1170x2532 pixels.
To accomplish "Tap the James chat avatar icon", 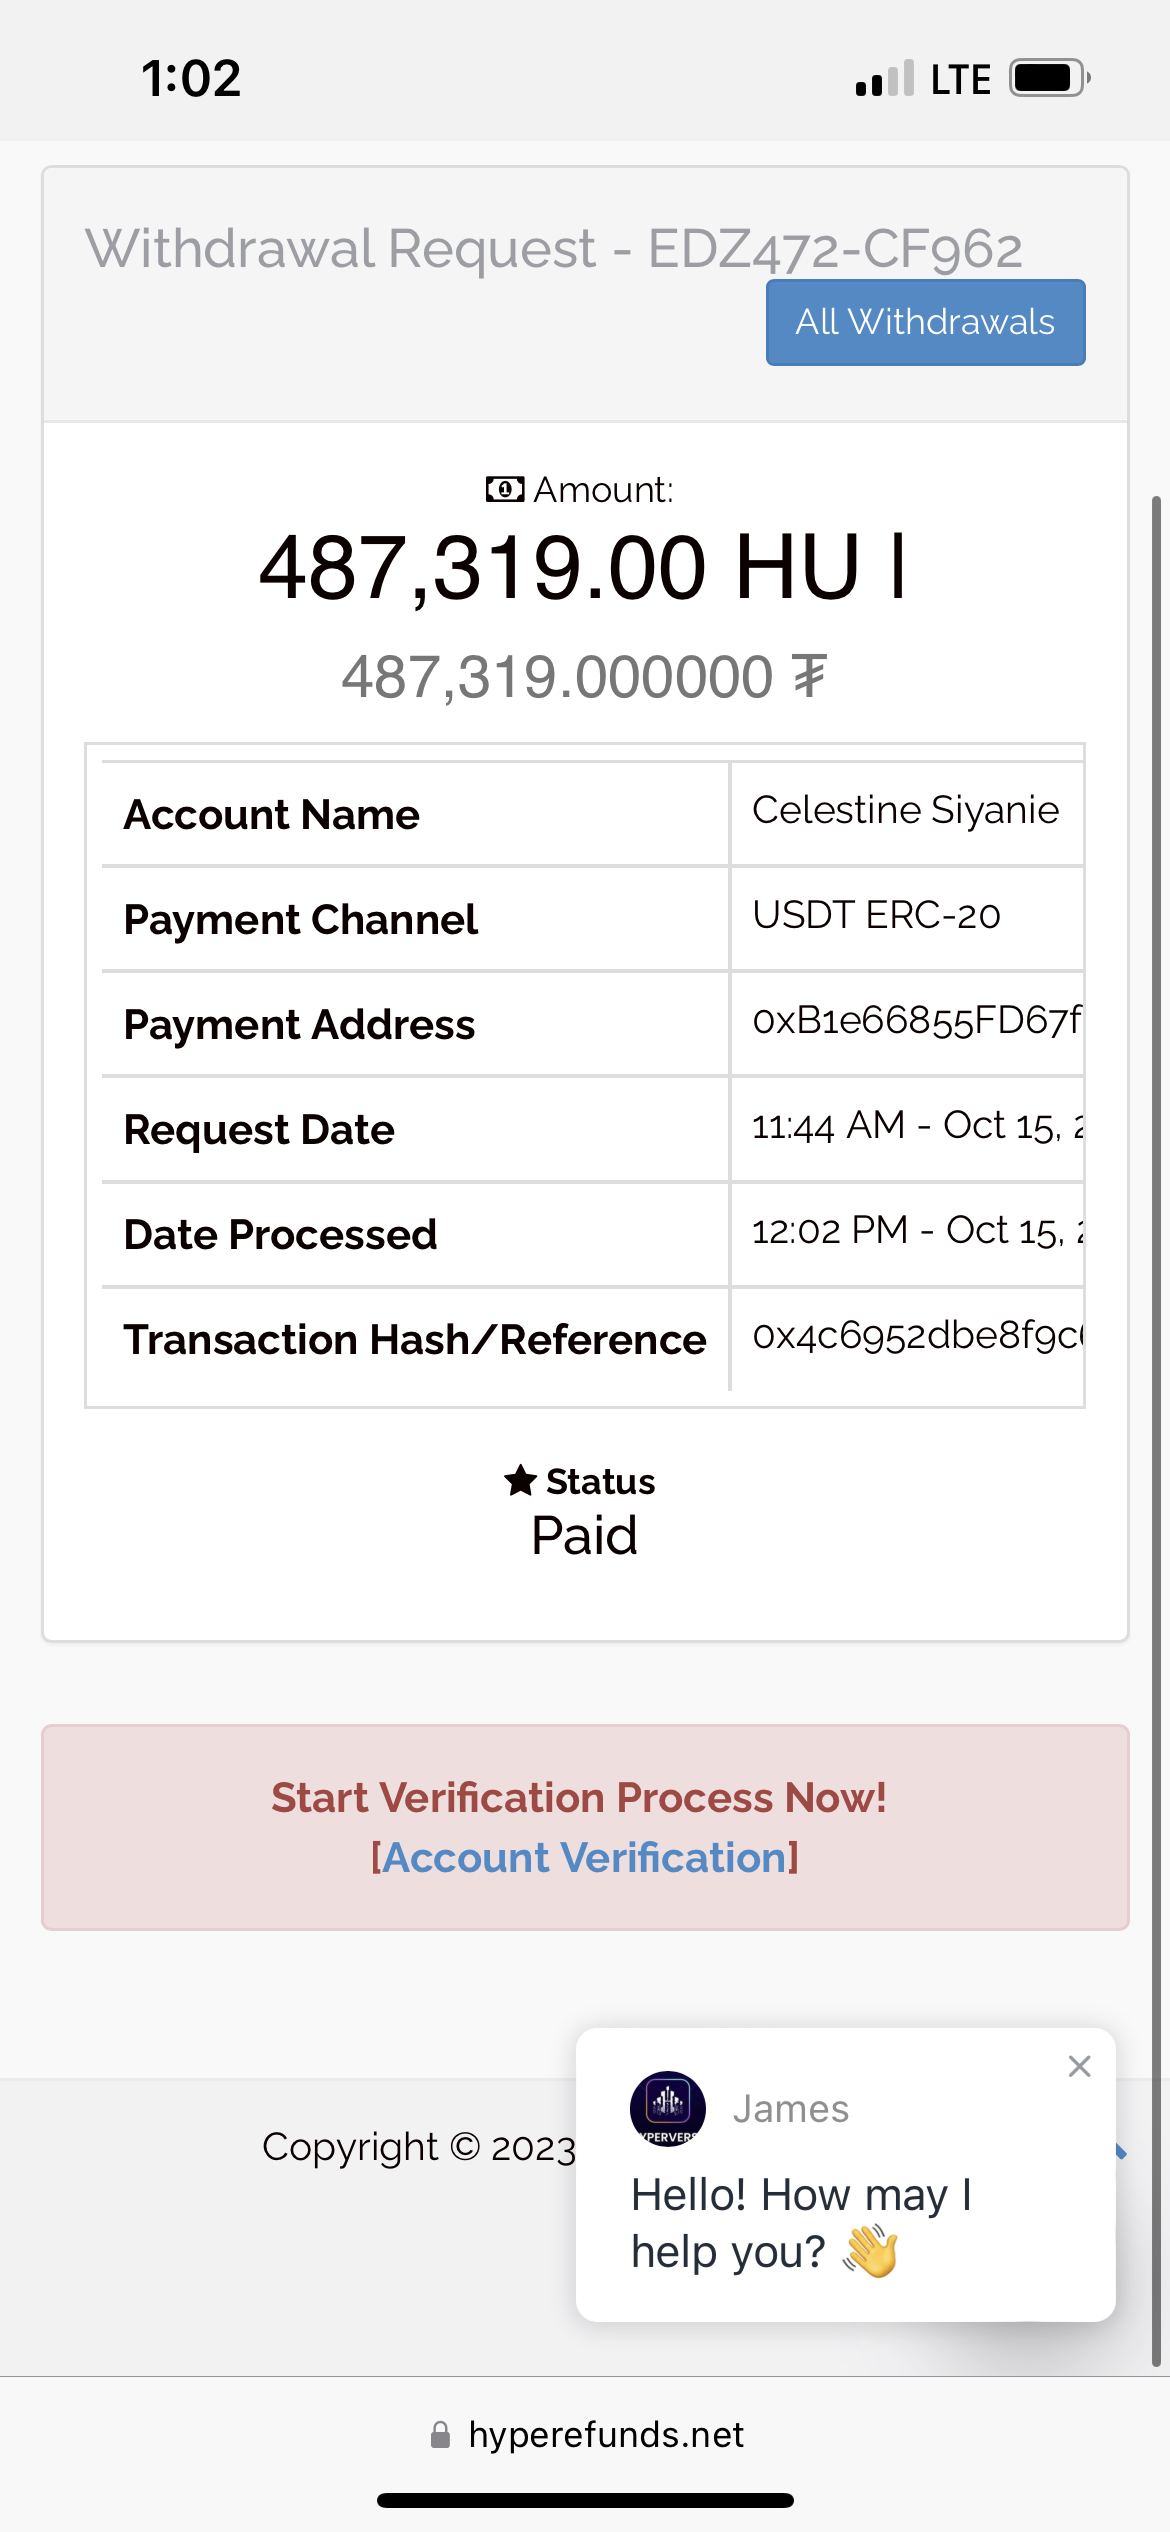I will click(x=668, y=2108).
